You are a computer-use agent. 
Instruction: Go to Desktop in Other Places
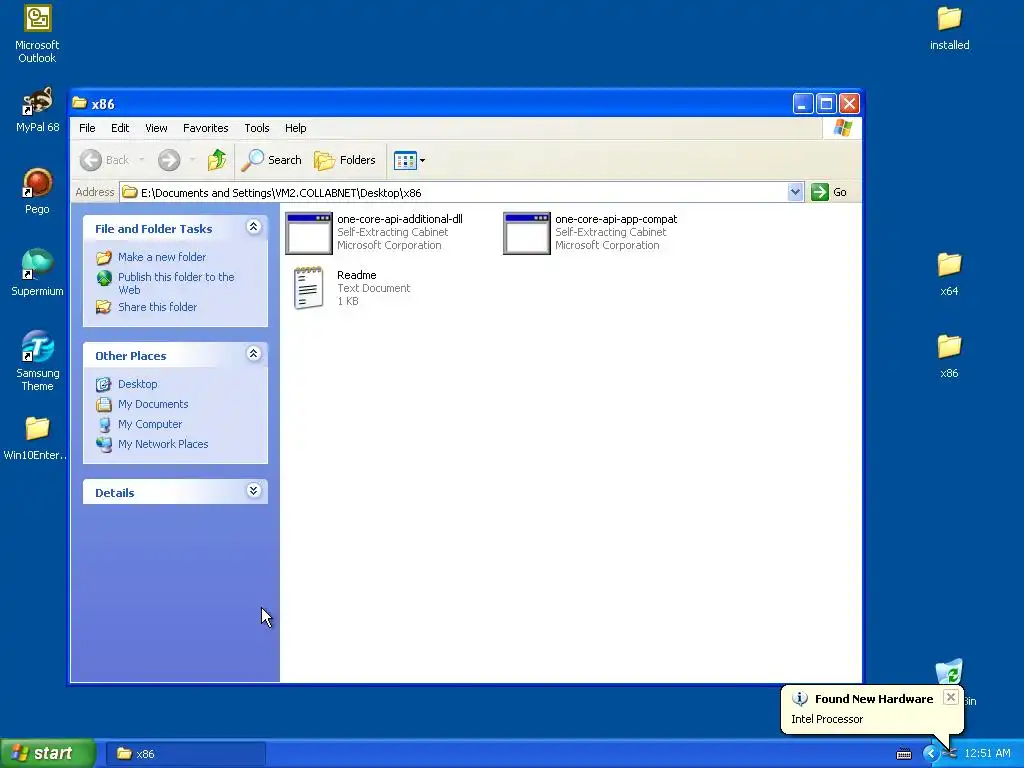(137, 384)
